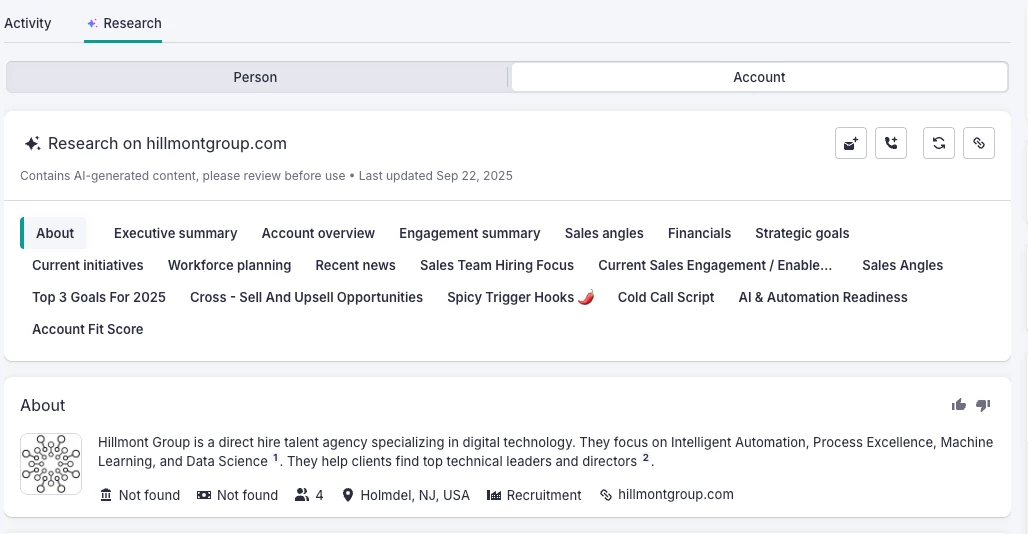Click the revenue money icon
The image size is (1028, 534).
pos(204,495)
